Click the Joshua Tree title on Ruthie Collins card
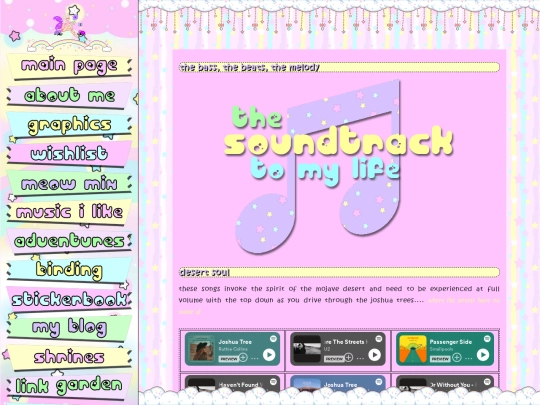Viewport: 540px width, 405px height. tap(235, 342)
